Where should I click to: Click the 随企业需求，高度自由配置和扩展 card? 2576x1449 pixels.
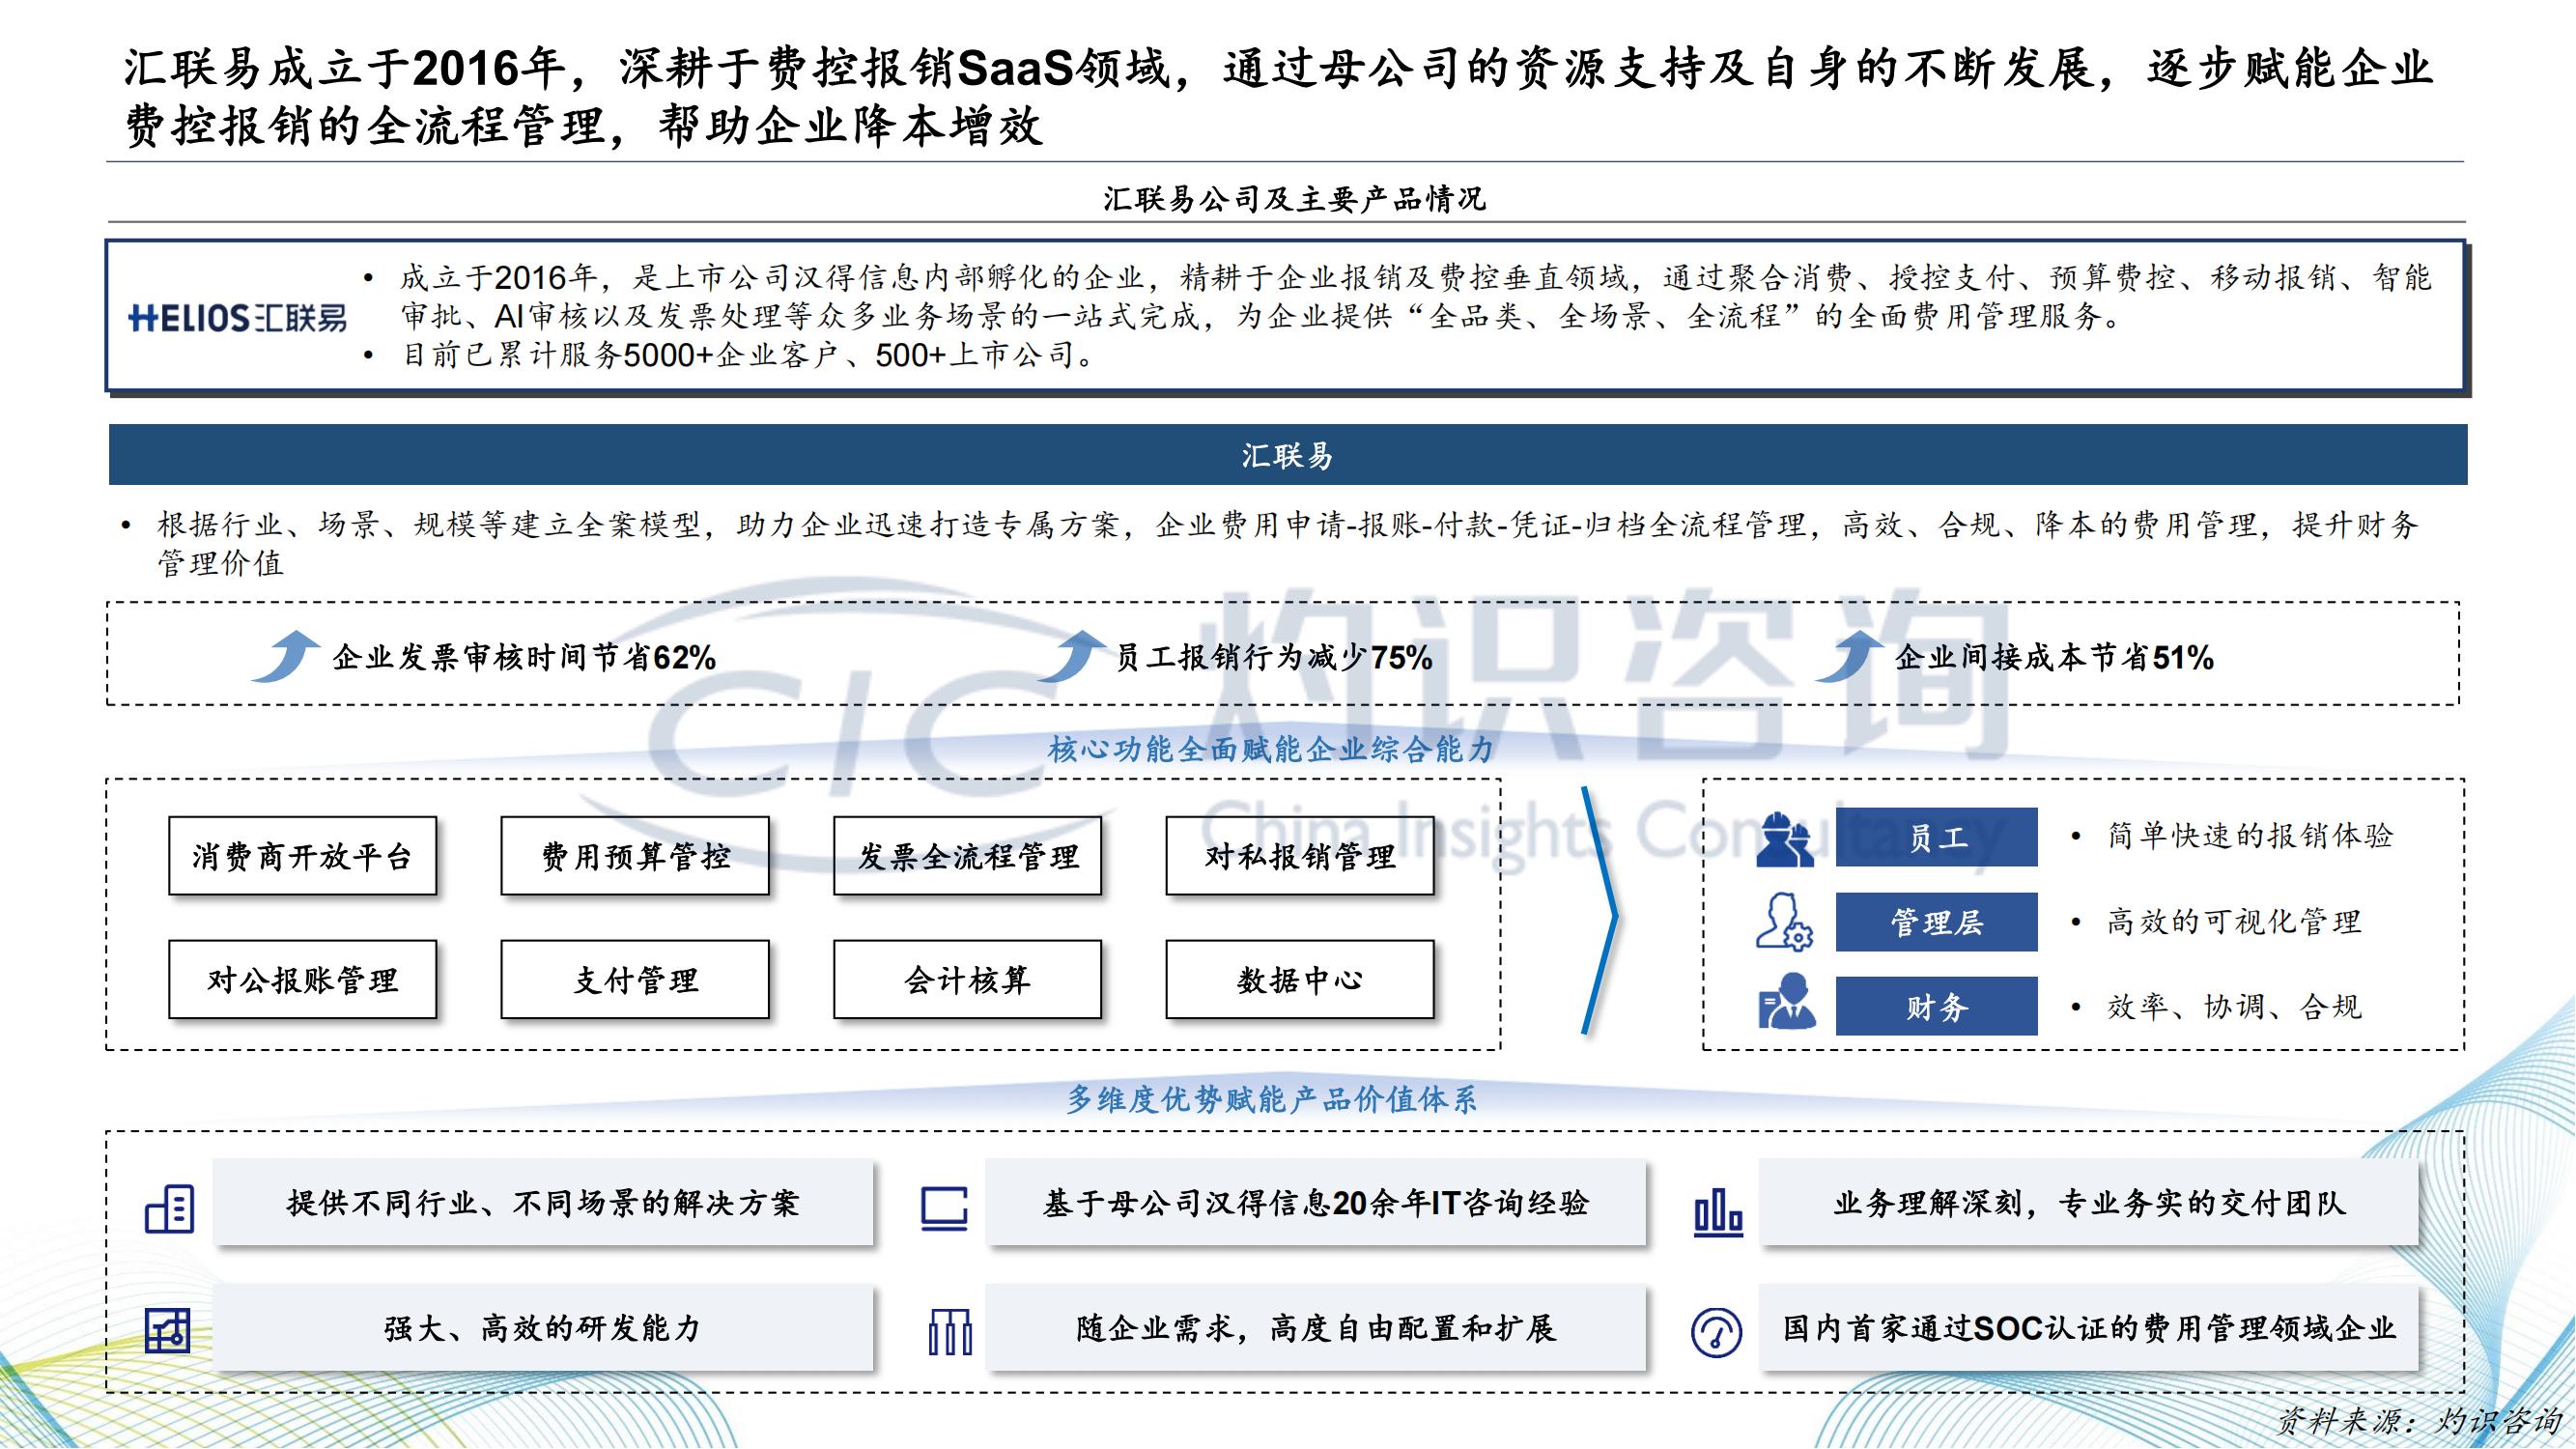click(1315, 1328)
